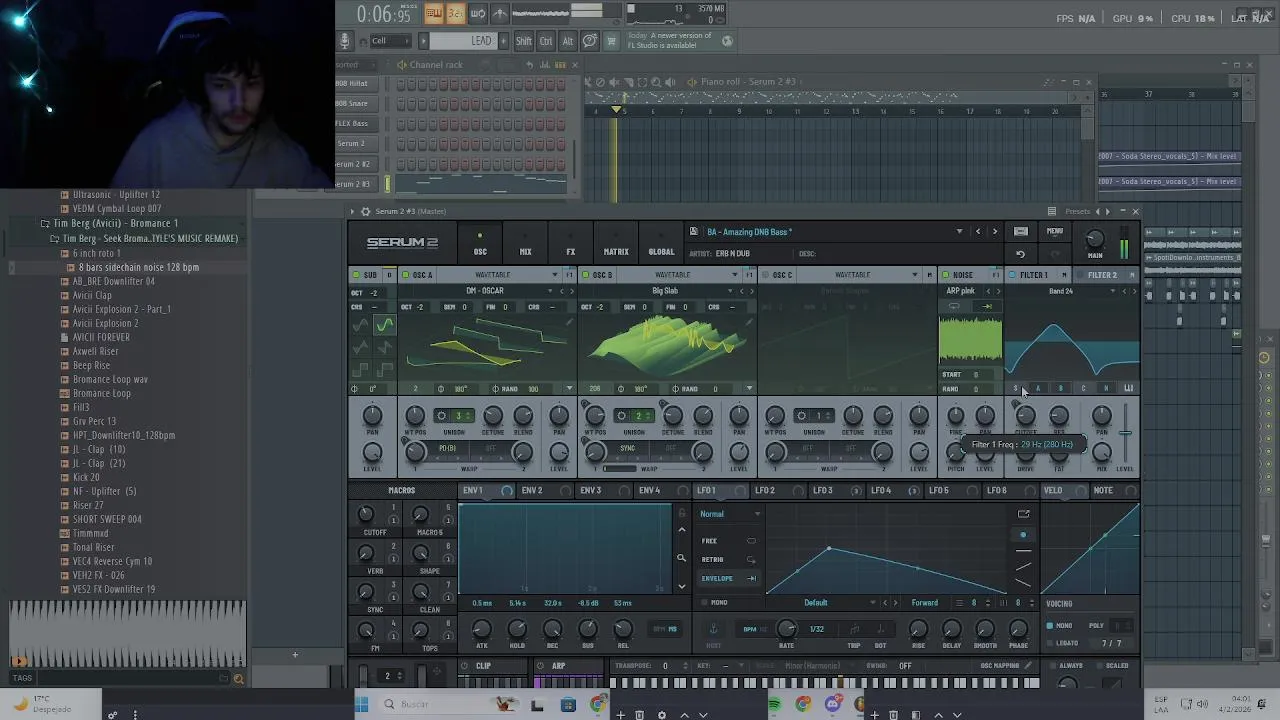Click the FL Studio Shift button

coord(524,41)
